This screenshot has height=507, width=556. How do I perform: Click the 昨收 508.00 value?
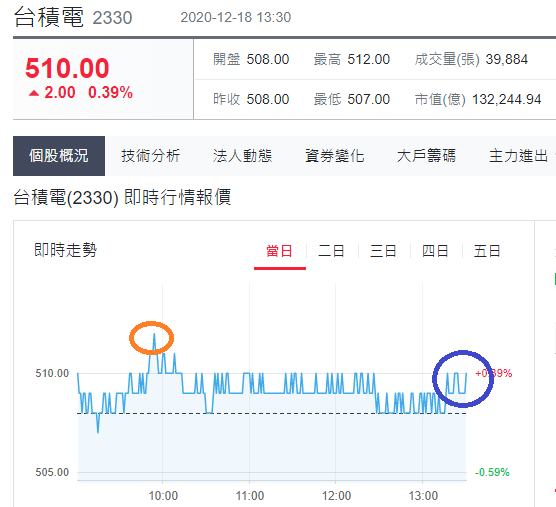[268, 99]
